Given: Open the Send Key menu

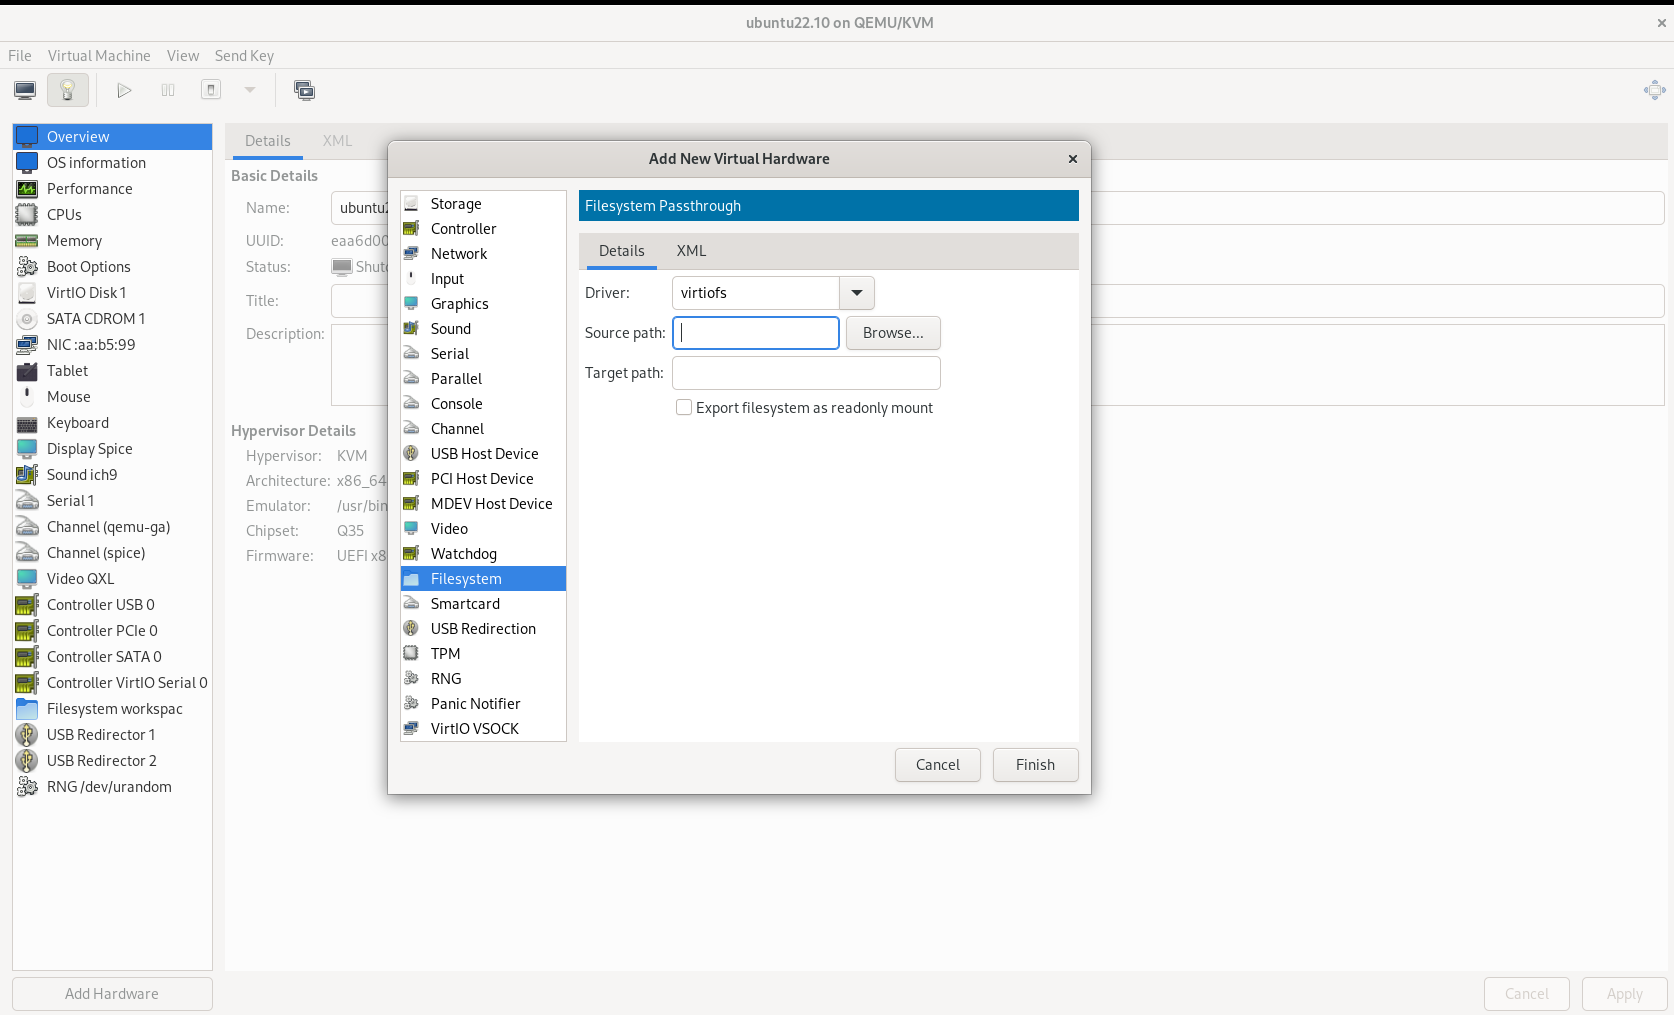Looking at the screenshot, I should point(244,56).
